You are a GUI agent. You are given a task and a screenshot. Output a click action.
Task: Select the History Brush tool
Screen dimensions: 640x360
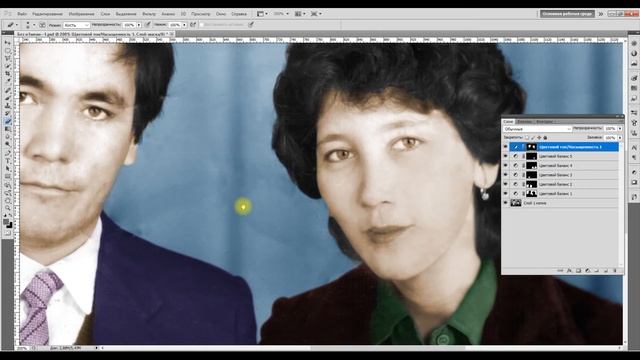pyautogui.click(x=8, y=113)
